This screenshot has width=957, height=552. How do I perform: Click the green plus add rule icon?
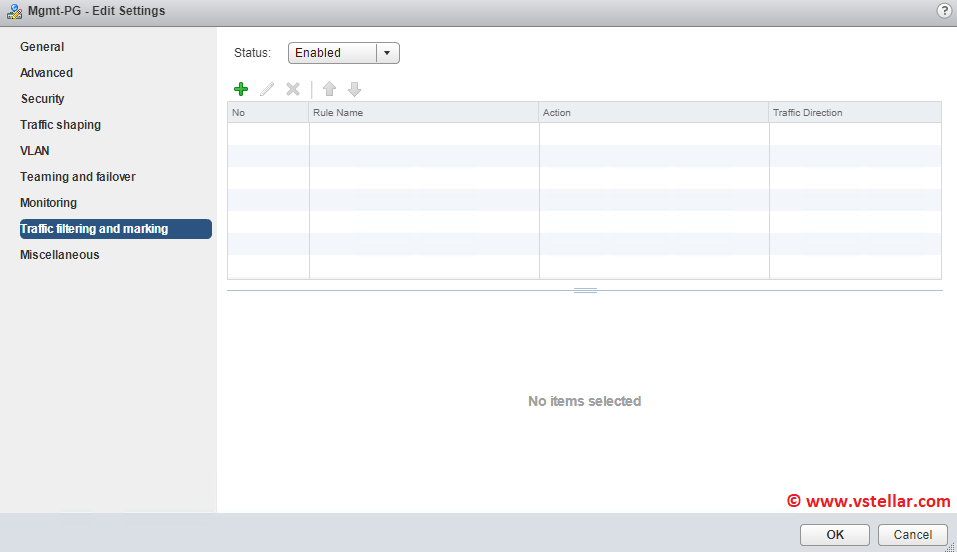pyautogui.click(x=241, y=89)
